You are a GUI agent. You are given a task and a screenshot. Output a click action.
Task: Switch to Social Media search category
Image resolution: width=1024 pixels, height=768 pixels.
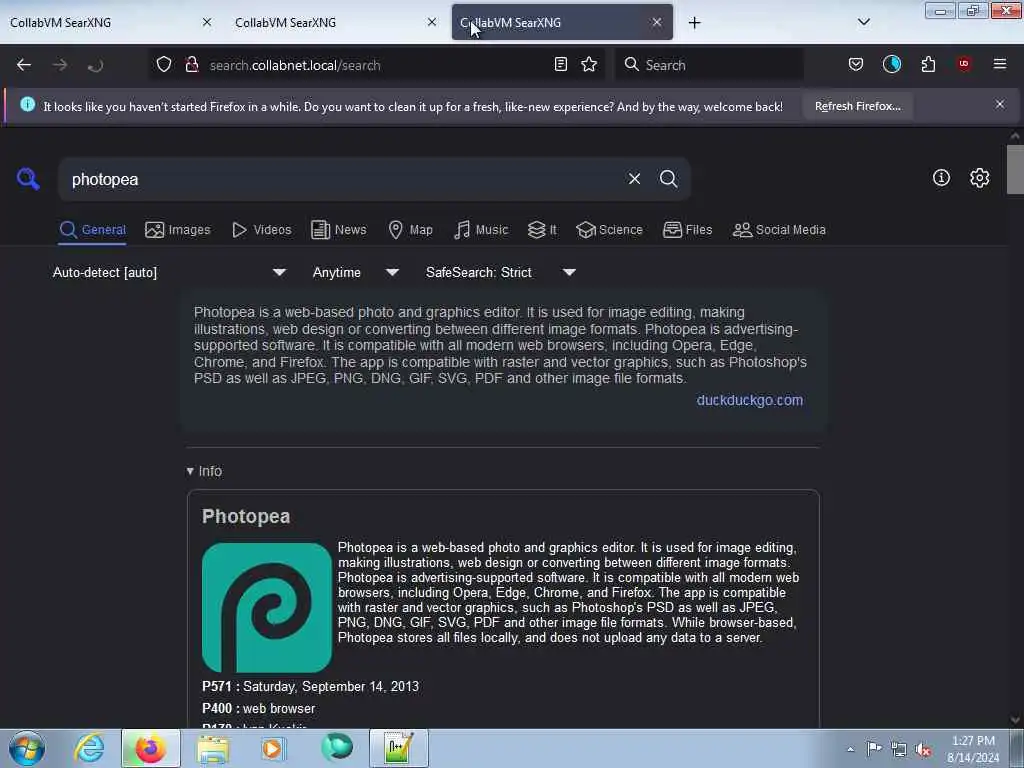tap(779, 229)
